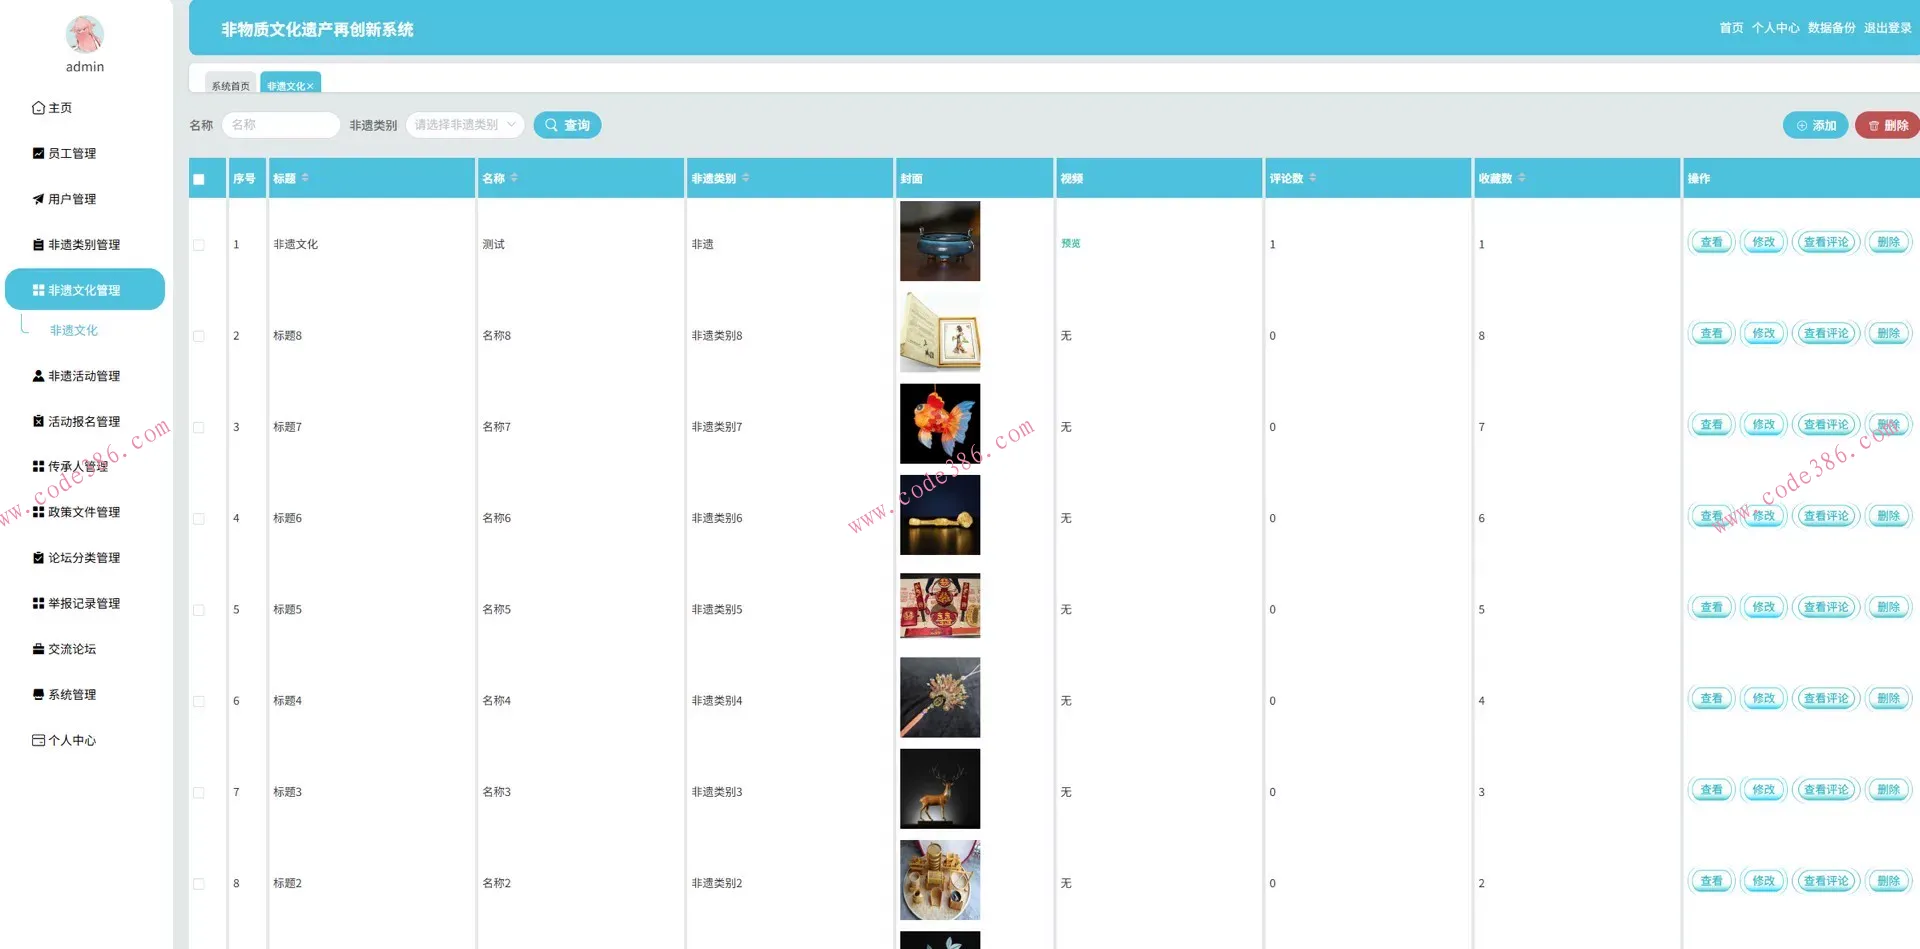Click the 添加 add button
1920x949 pixels.
[1815, 125]
